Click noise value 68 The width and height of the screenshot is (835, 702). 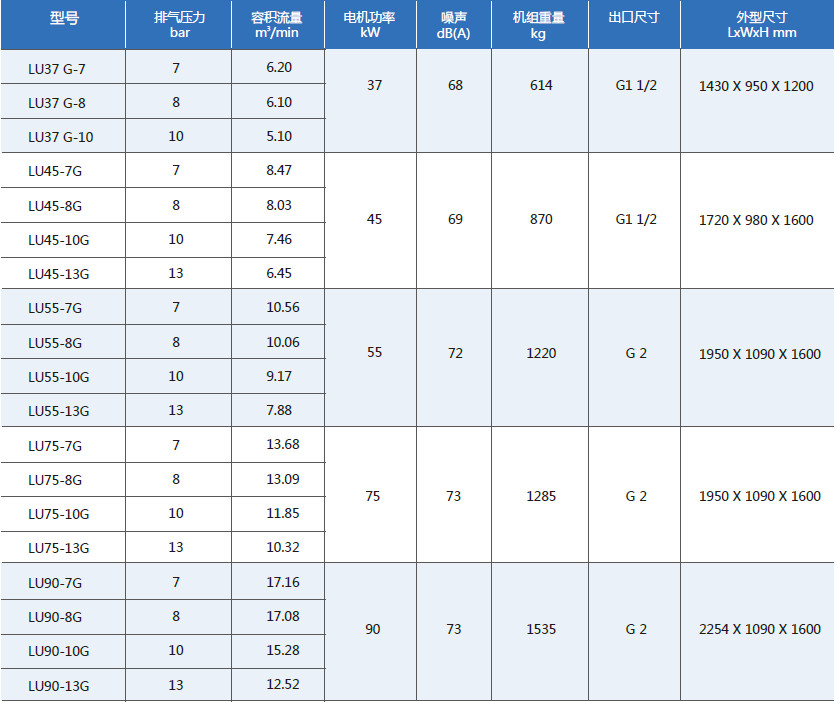coord(455,85)
